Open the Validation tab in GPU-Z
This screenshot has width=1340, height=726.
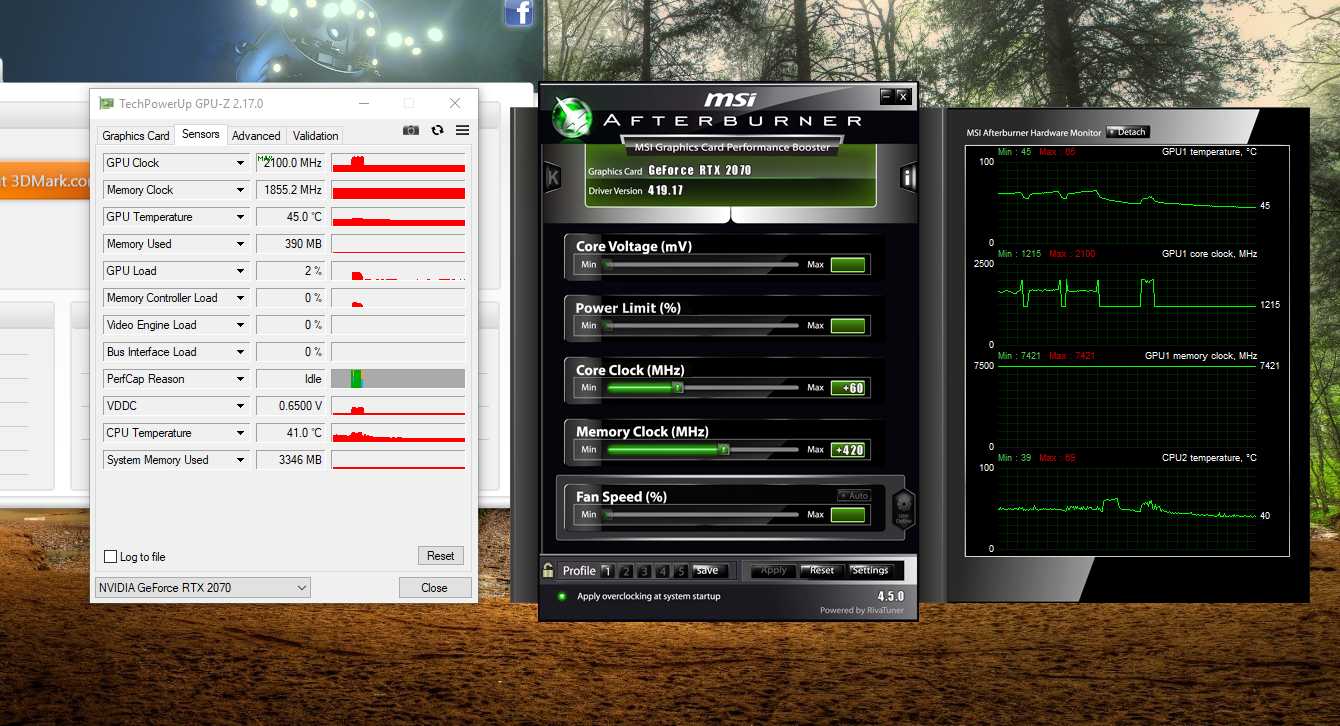316,136
